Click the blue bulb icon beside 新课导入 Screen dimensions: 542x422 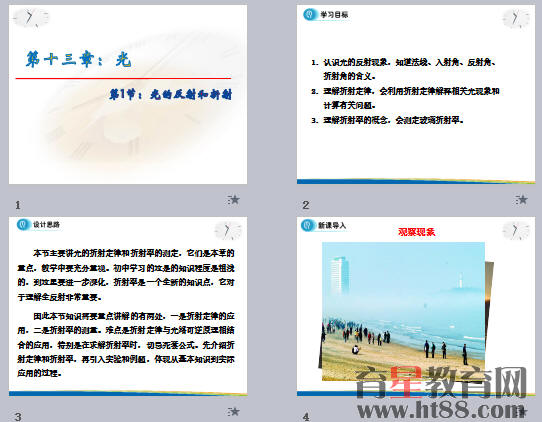point(307,225)
